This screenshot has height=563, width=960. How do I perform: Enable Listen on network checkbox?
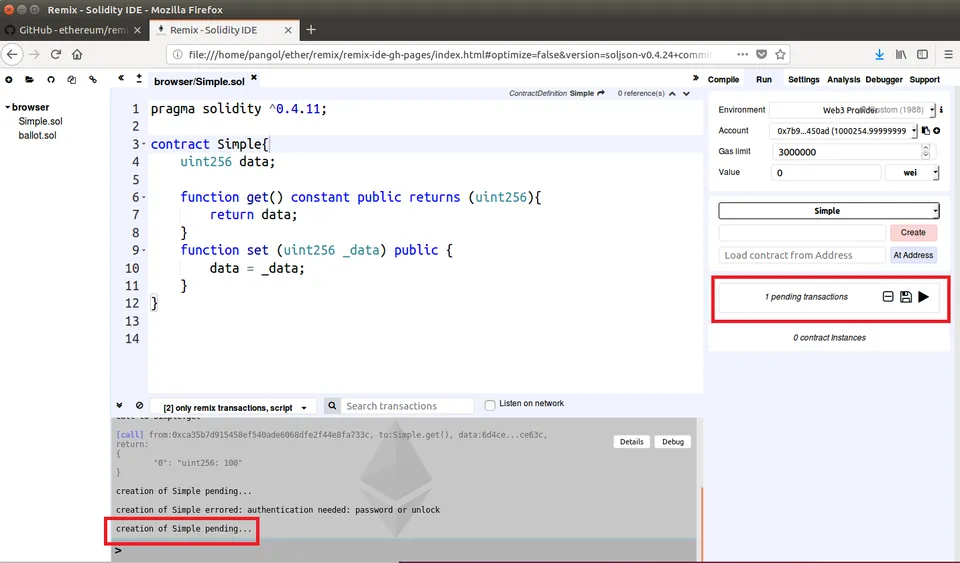[490, 405]
